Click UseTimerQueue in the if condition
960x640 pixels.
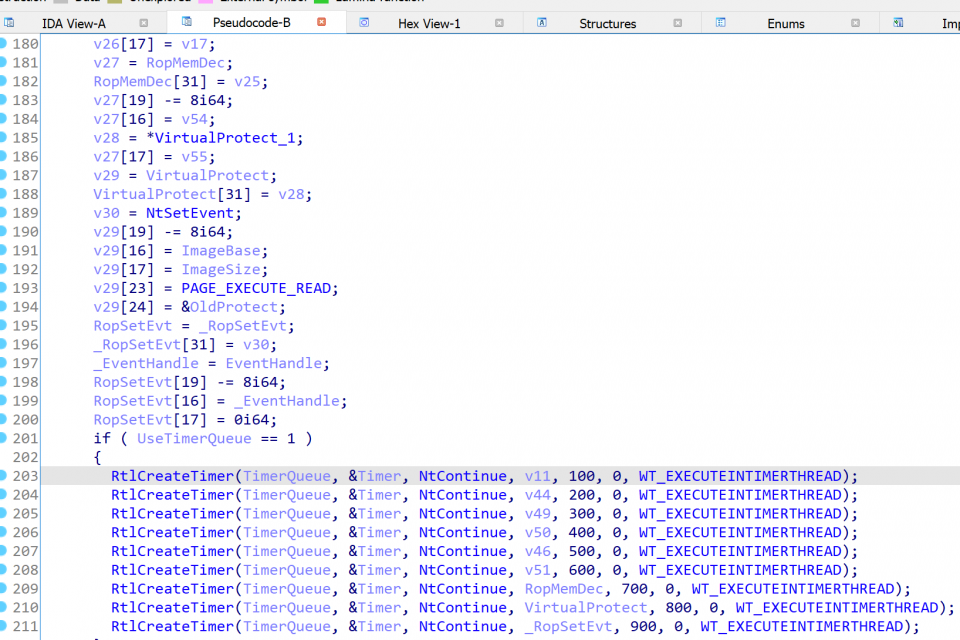pos(194,439)
